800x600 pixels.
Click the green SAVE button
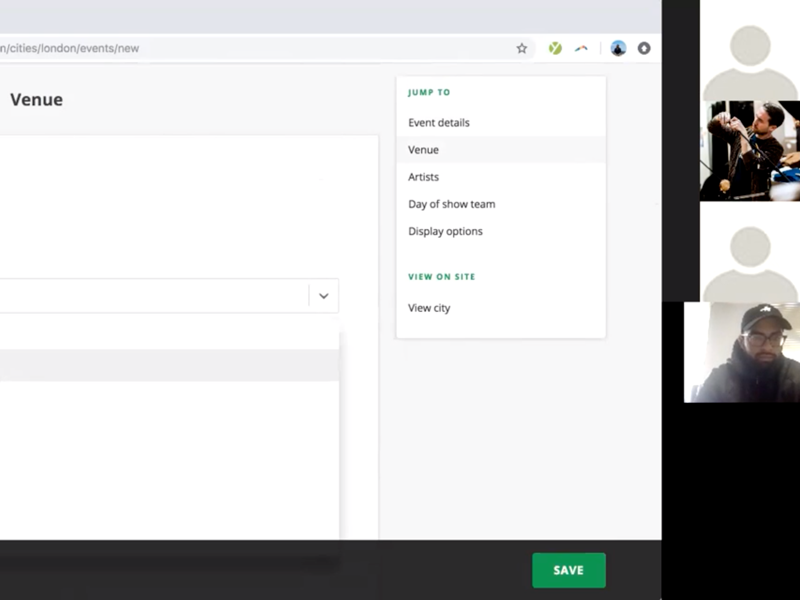569,570
